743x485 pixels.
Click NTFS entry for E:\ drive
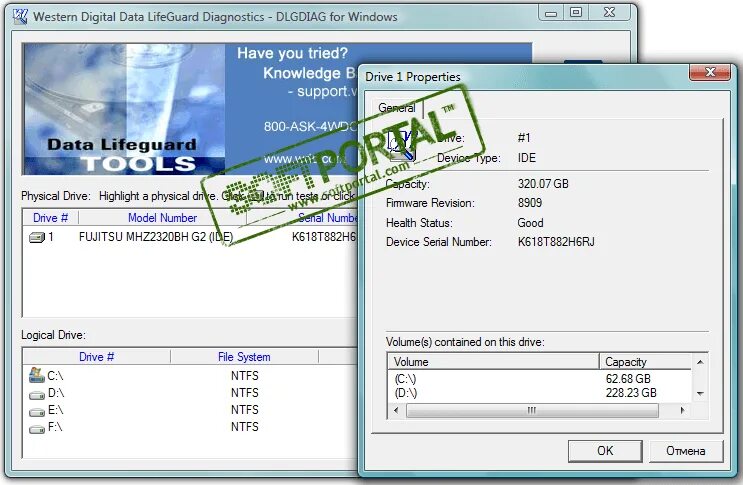click(x=245, y=410)
